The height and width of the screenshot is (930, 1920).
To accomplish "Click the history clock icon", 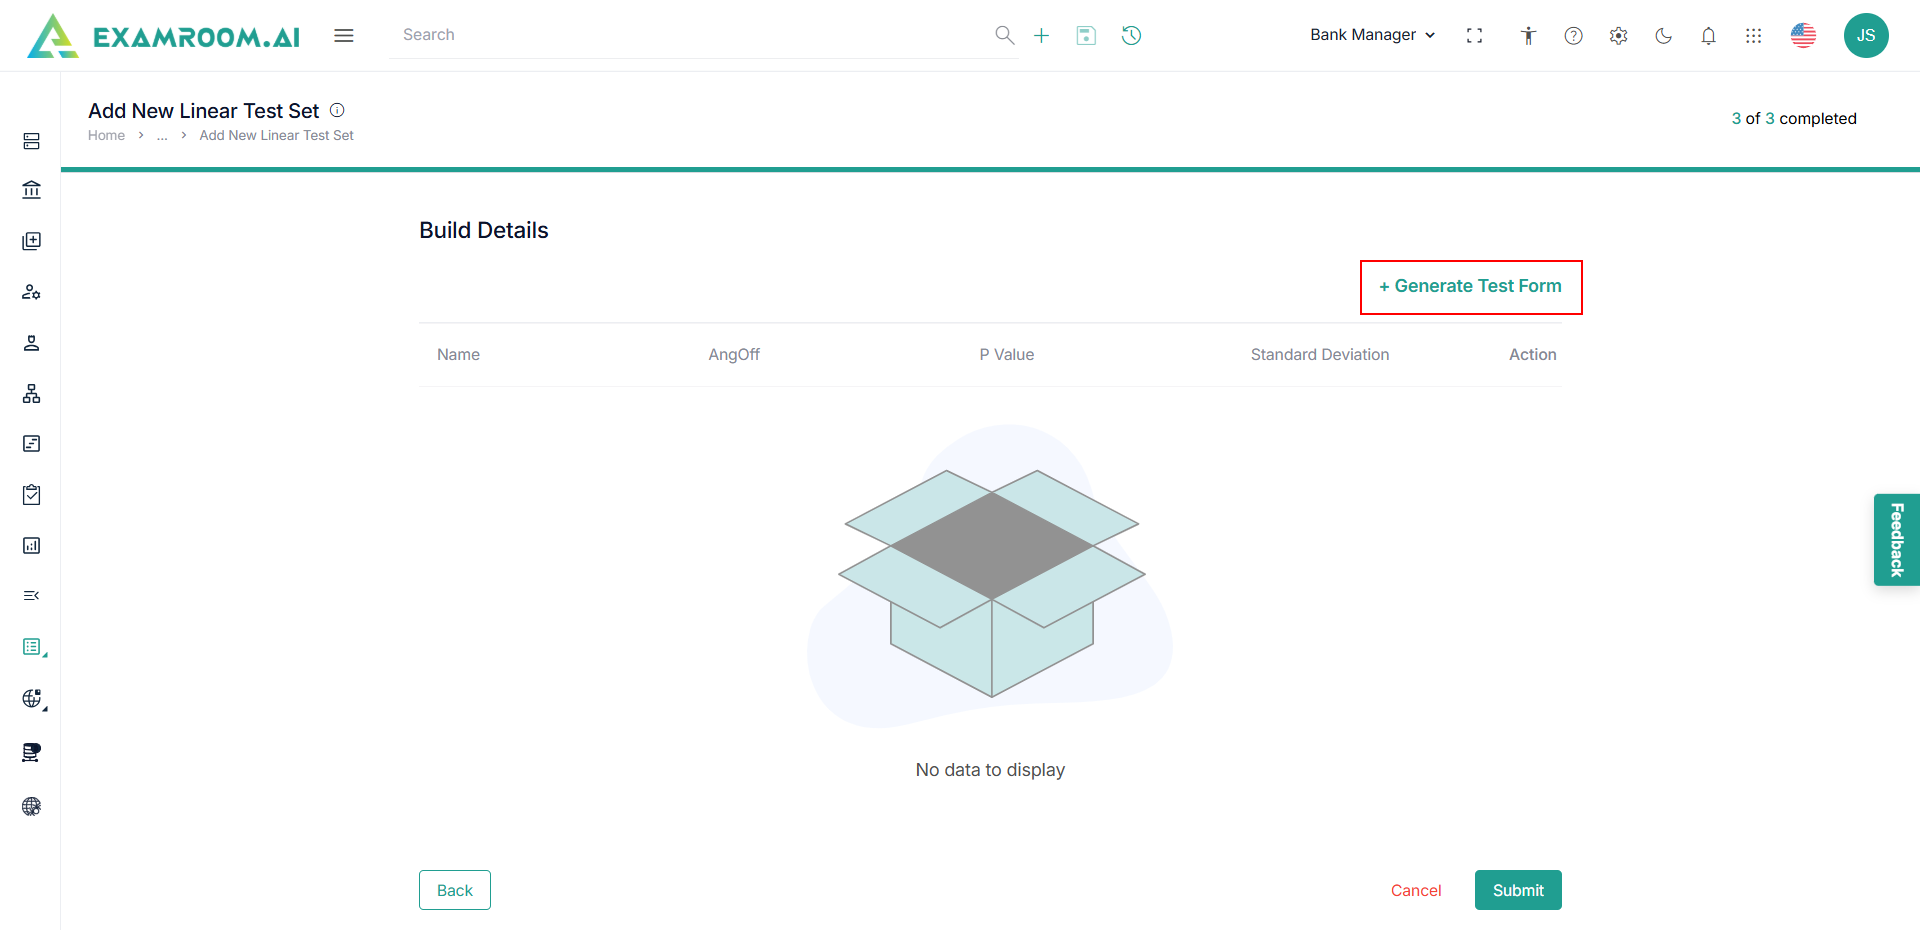I will tap(1131, 36).
